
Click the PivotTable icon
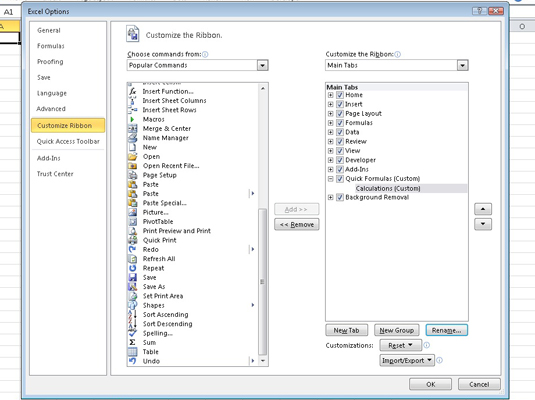[132, 222]
